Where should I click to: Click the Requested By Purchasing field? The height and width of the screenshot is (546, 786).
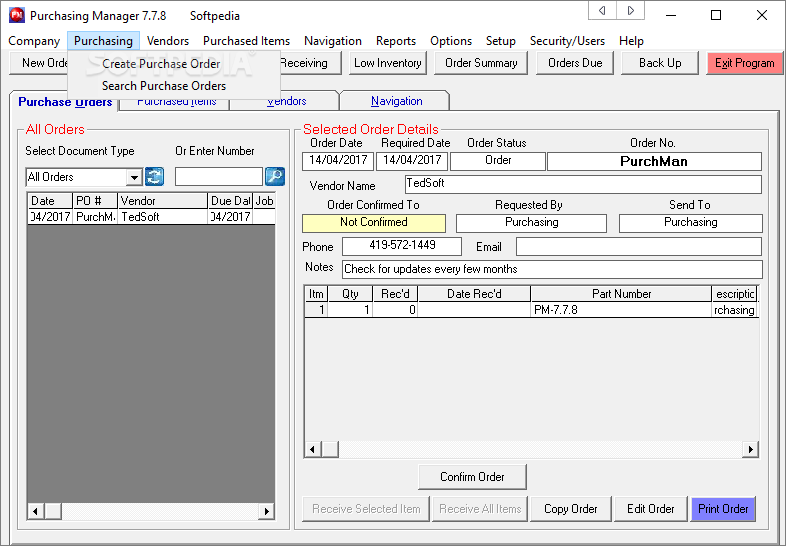(x=531, y=223)
